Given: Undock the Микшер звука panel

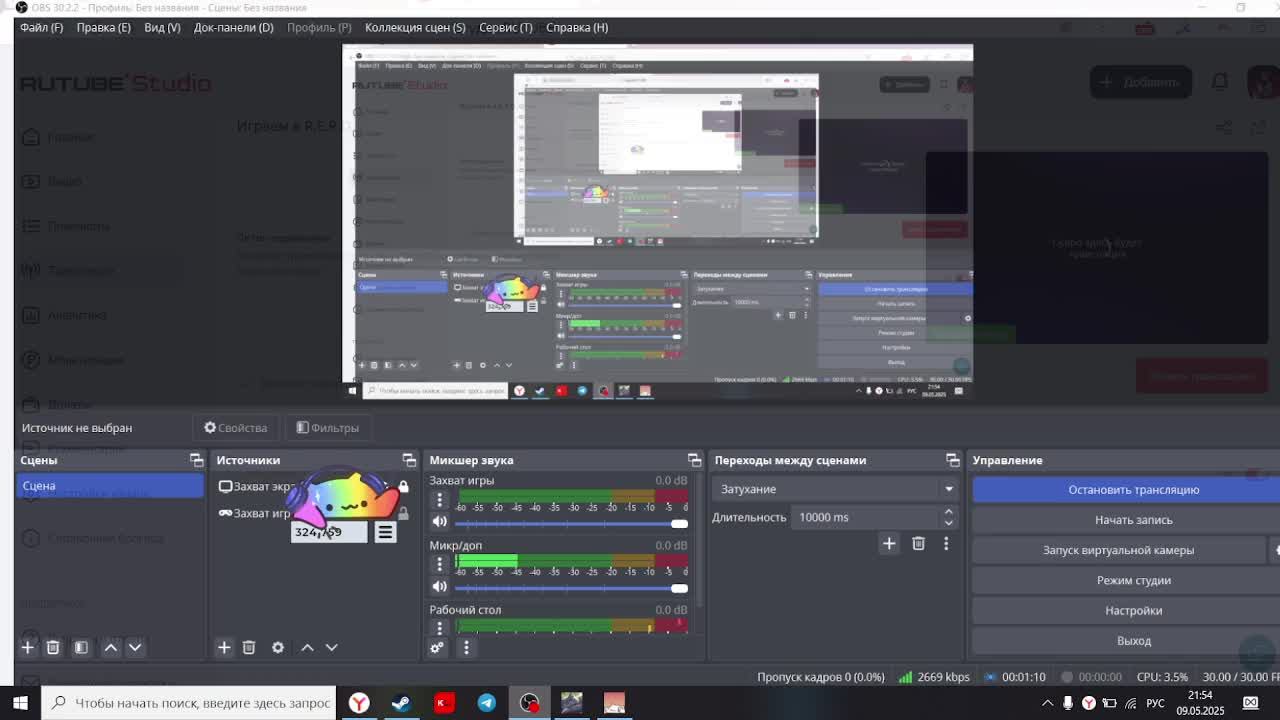Looking at the screenshot, I should tap(694, 460).
